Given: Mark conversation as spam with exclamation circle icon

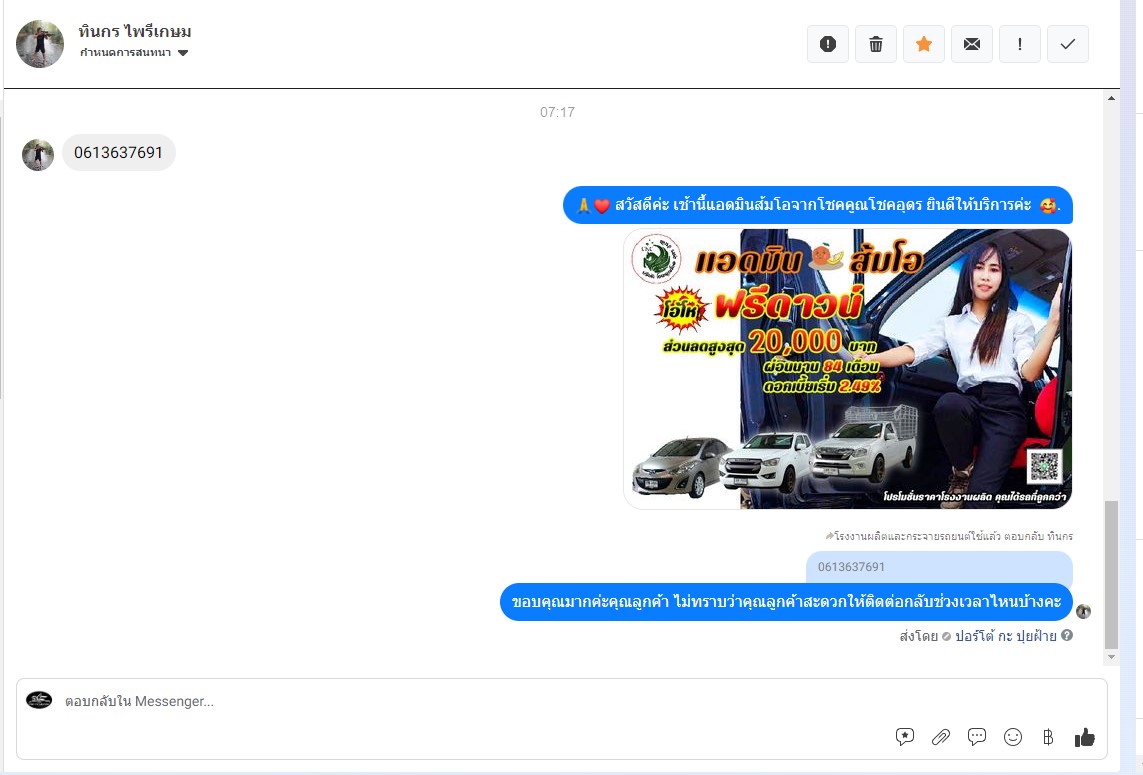Looking at the screenshot, I should (x=827, y=44).
